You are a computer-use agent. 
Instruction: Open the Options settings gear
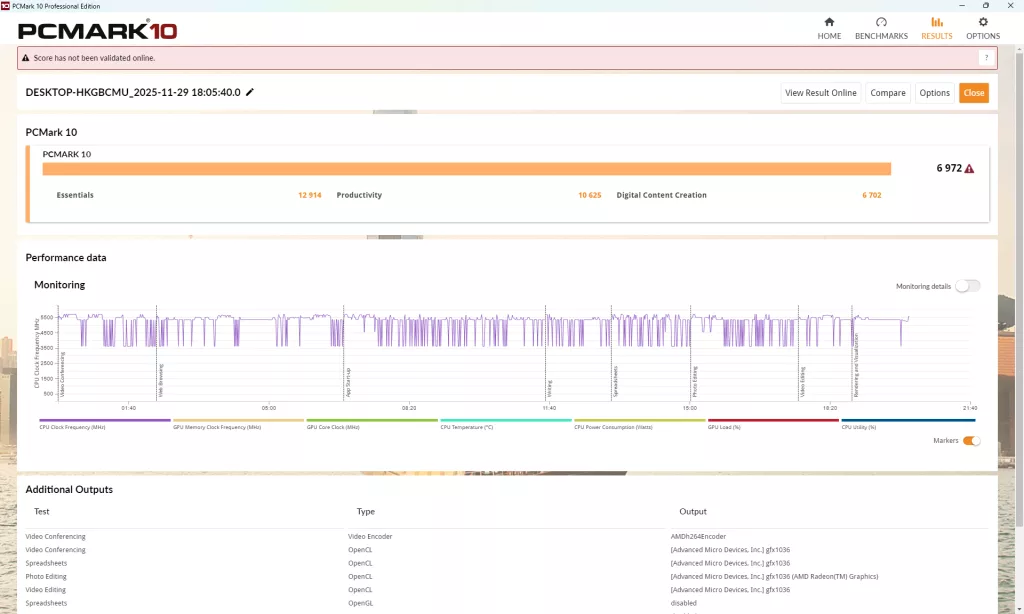(x=982, y=28)
